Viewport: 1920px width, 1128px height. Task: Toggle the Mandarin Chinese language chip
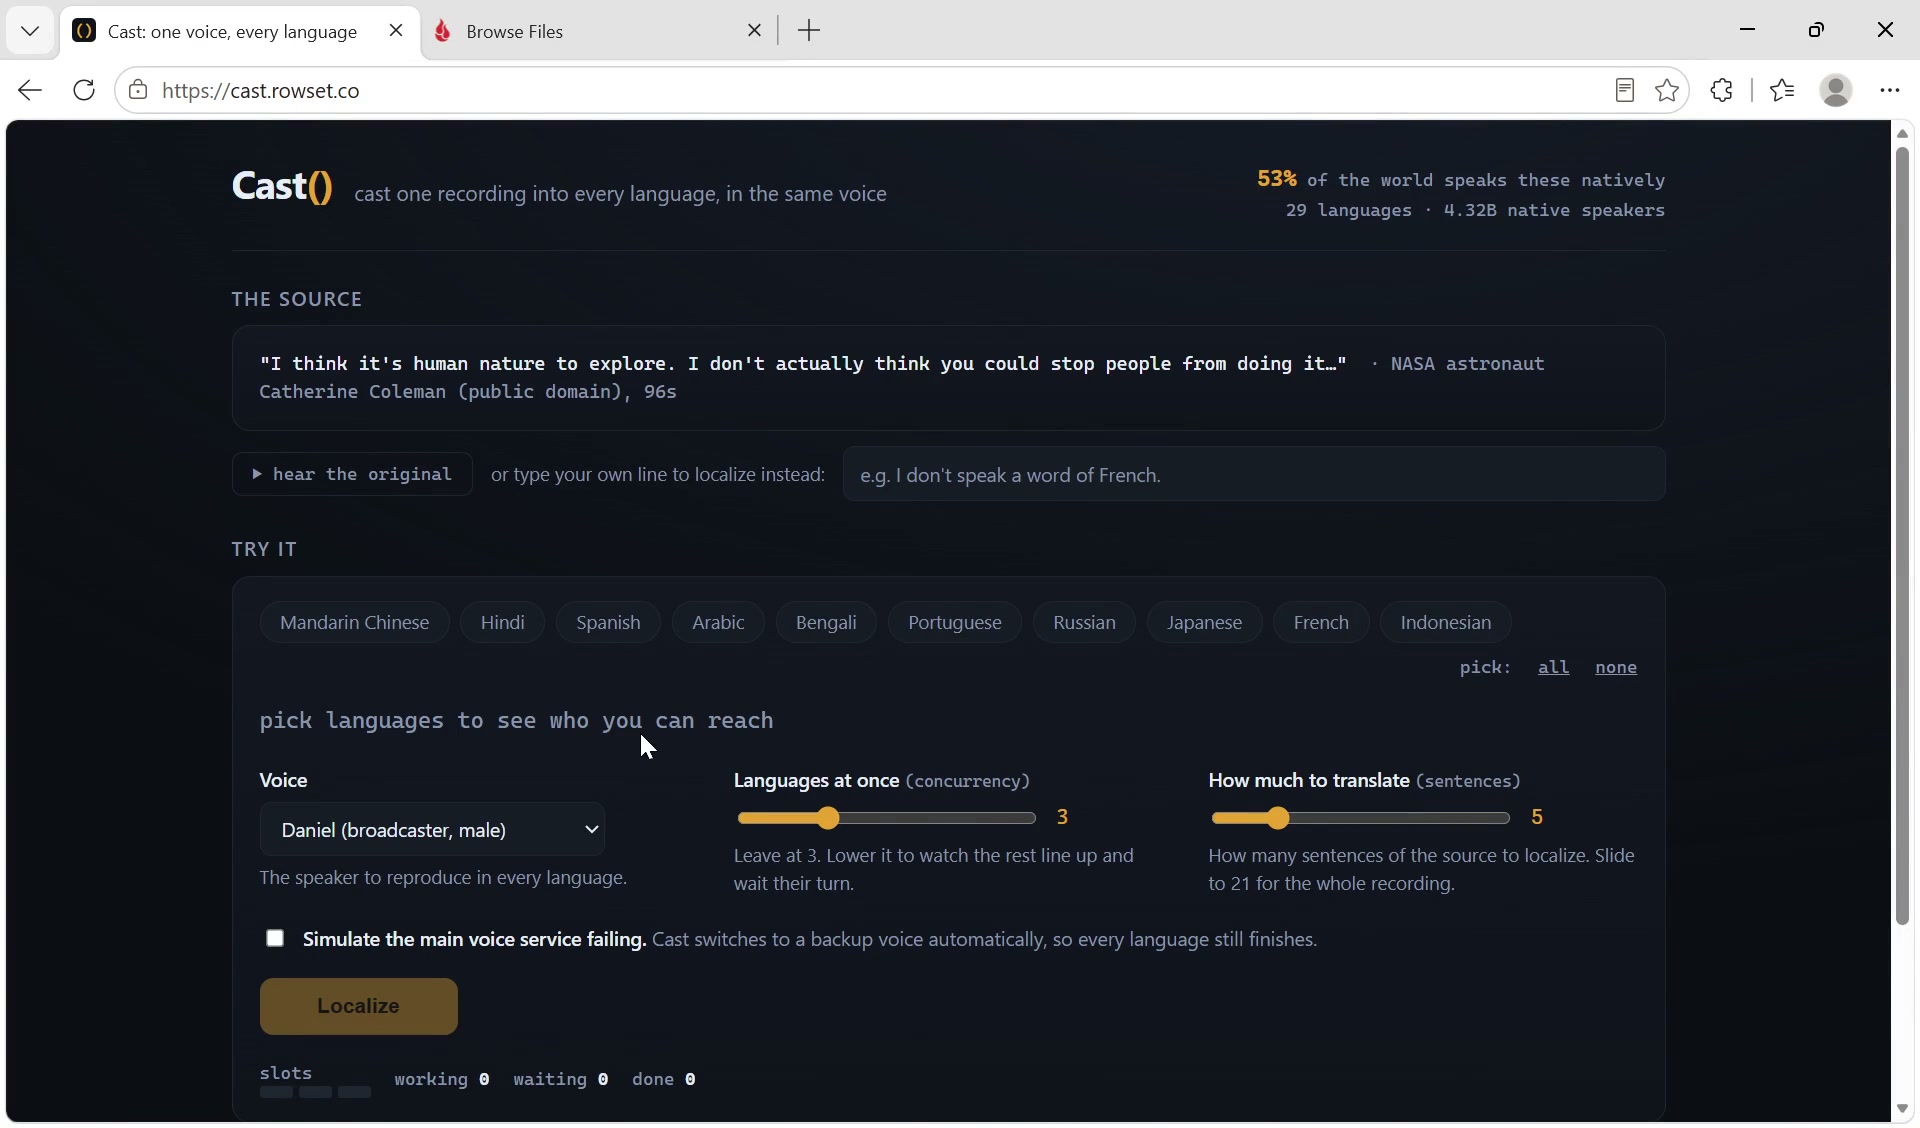[x=355, y=623]
